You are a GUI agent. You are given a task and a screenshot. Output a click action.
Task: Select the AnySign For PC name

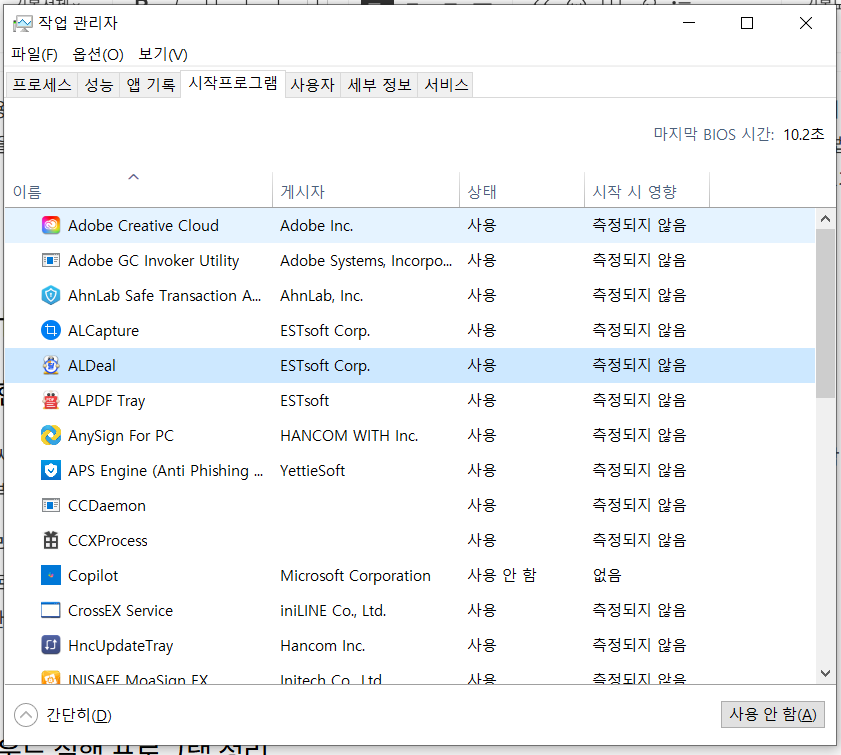121,436
